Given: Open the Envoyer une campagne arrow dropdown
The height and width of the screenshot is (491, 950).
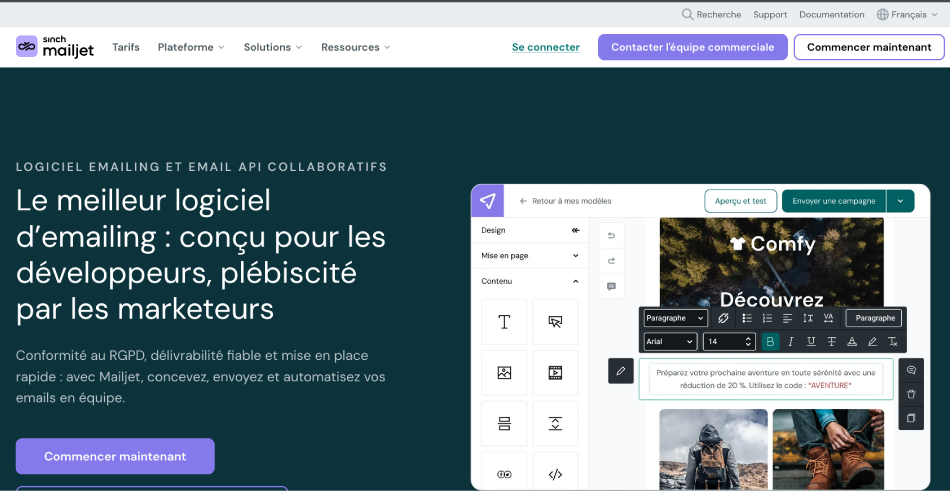Looking at the screenshot, I should click(x=900, y=201).
